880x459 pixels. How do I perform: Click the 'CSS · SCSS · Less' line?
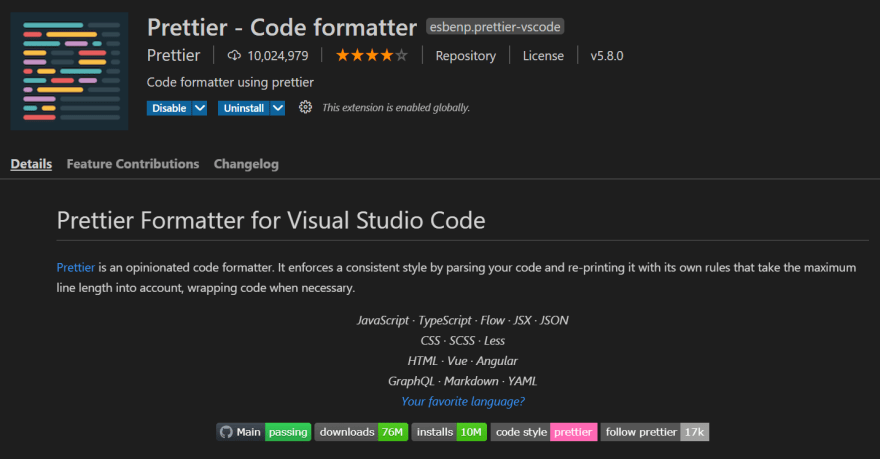click(x=463, y=341)
